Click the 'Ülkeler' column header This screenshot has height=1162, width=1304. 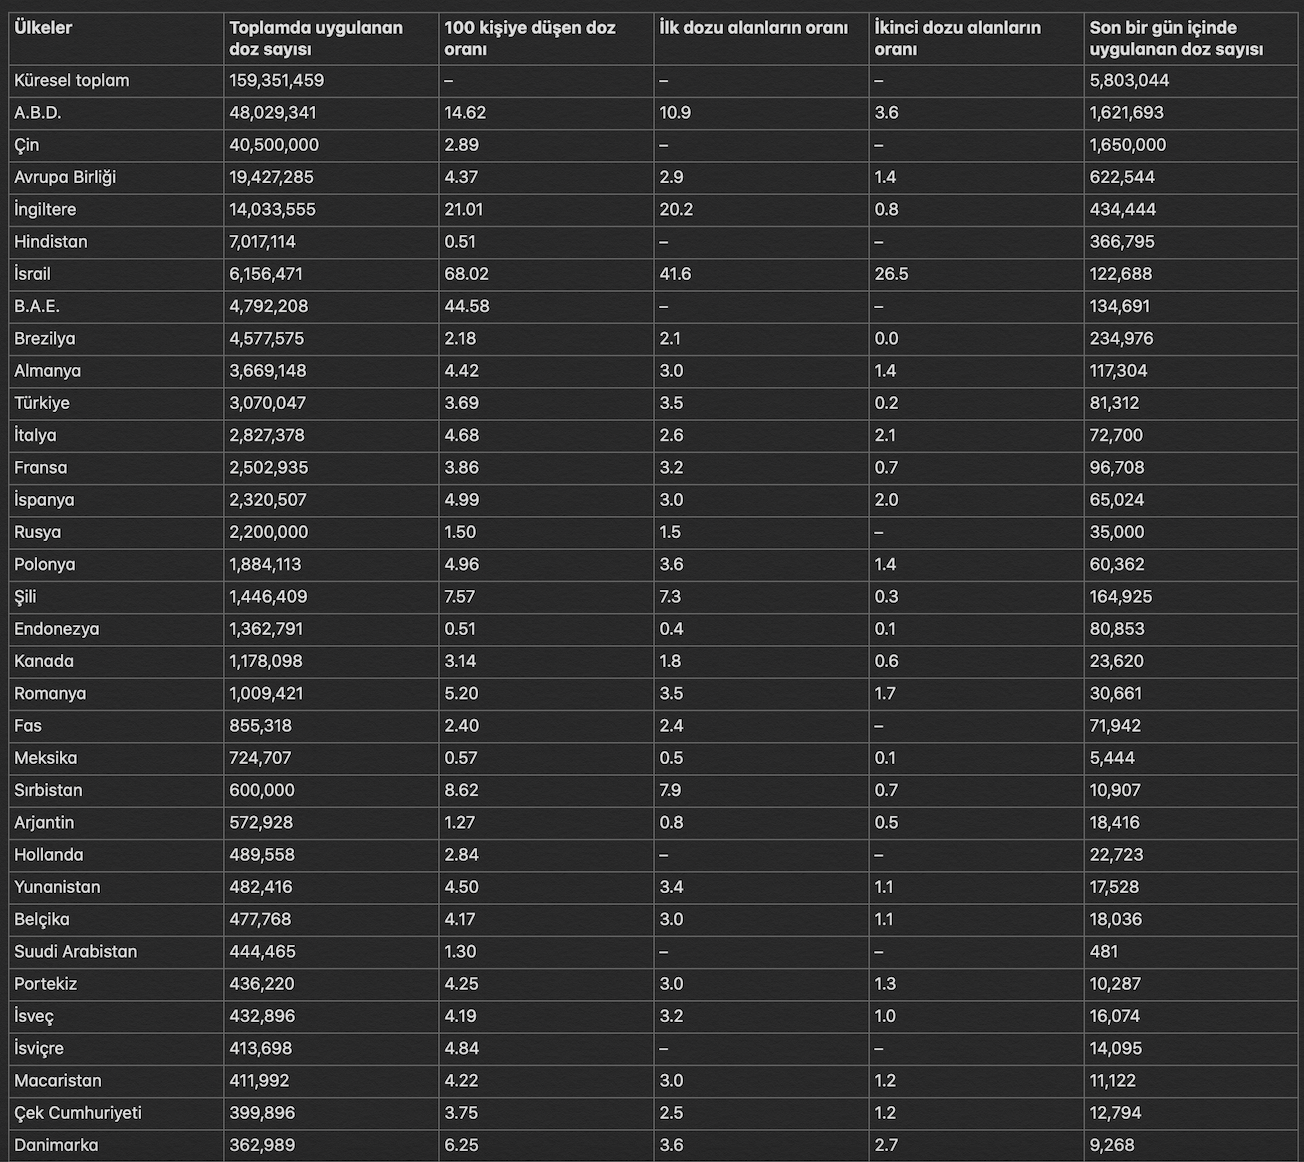43,28
